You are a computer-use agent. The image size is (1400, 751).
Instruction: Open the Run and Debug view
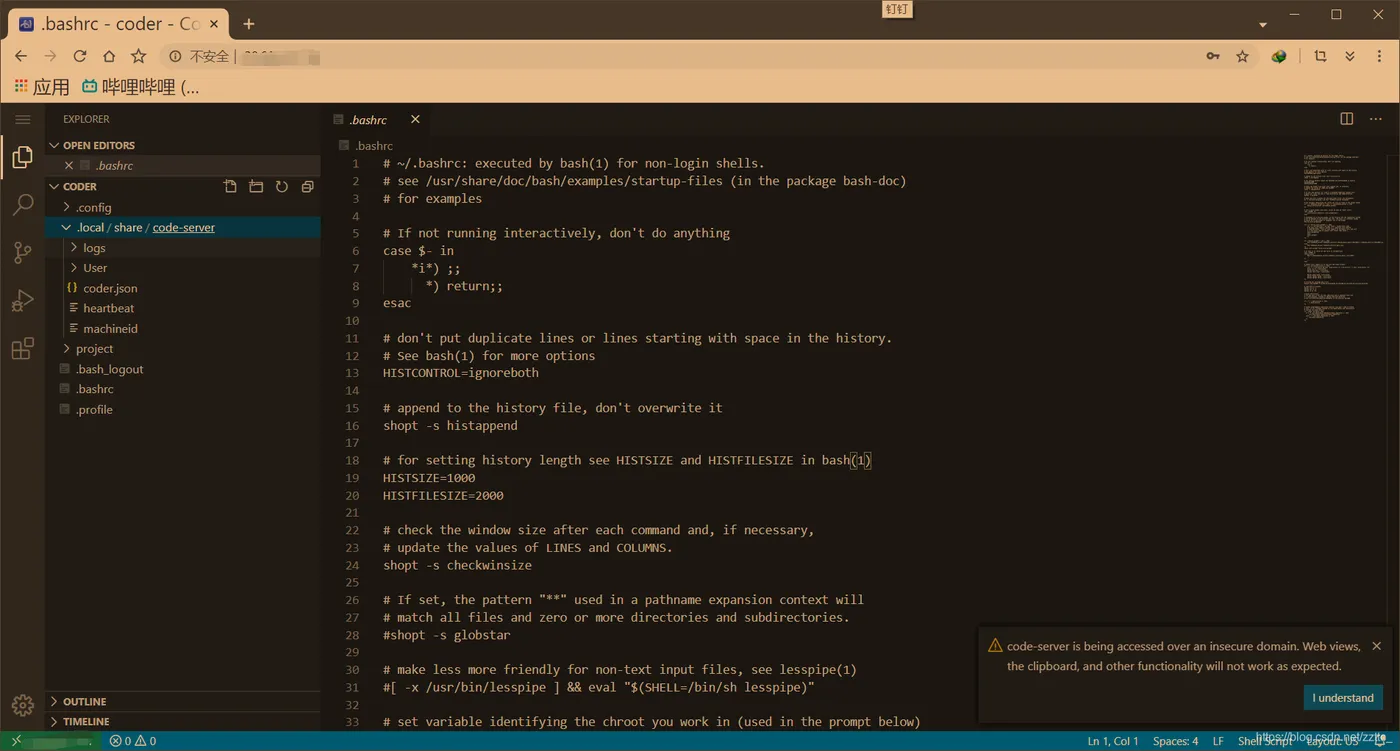(22, 301)
